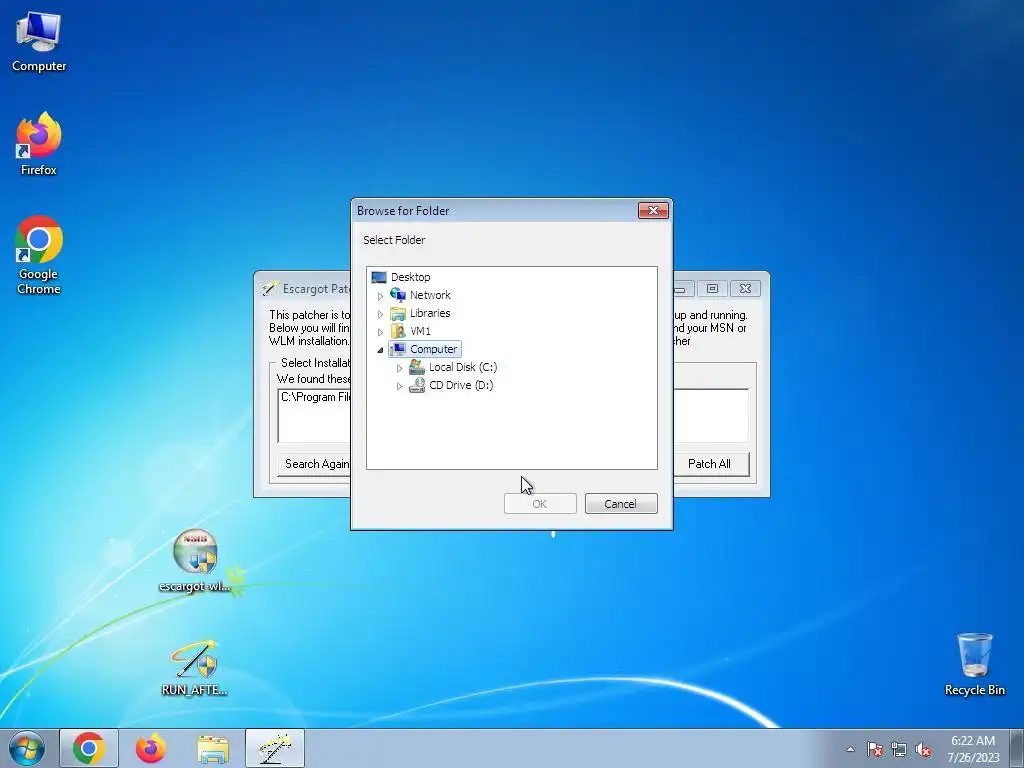Open the Recycle Bin
Image resolution: width=1024 pixels, height=768 pixels.
click(x=974, y=664)
